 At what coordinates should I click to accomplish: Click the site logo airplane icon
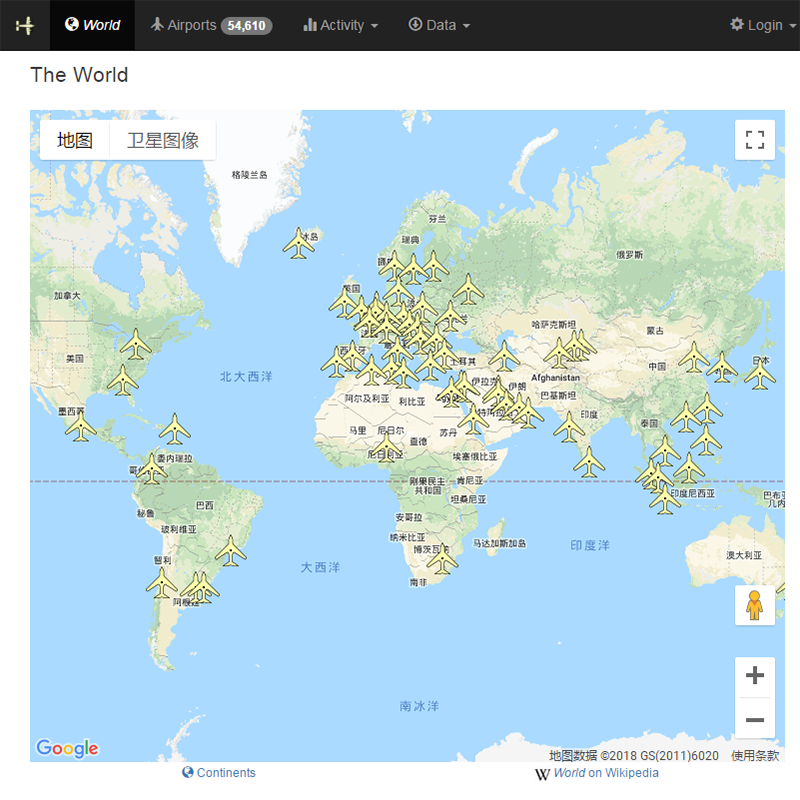pos(25,25)
